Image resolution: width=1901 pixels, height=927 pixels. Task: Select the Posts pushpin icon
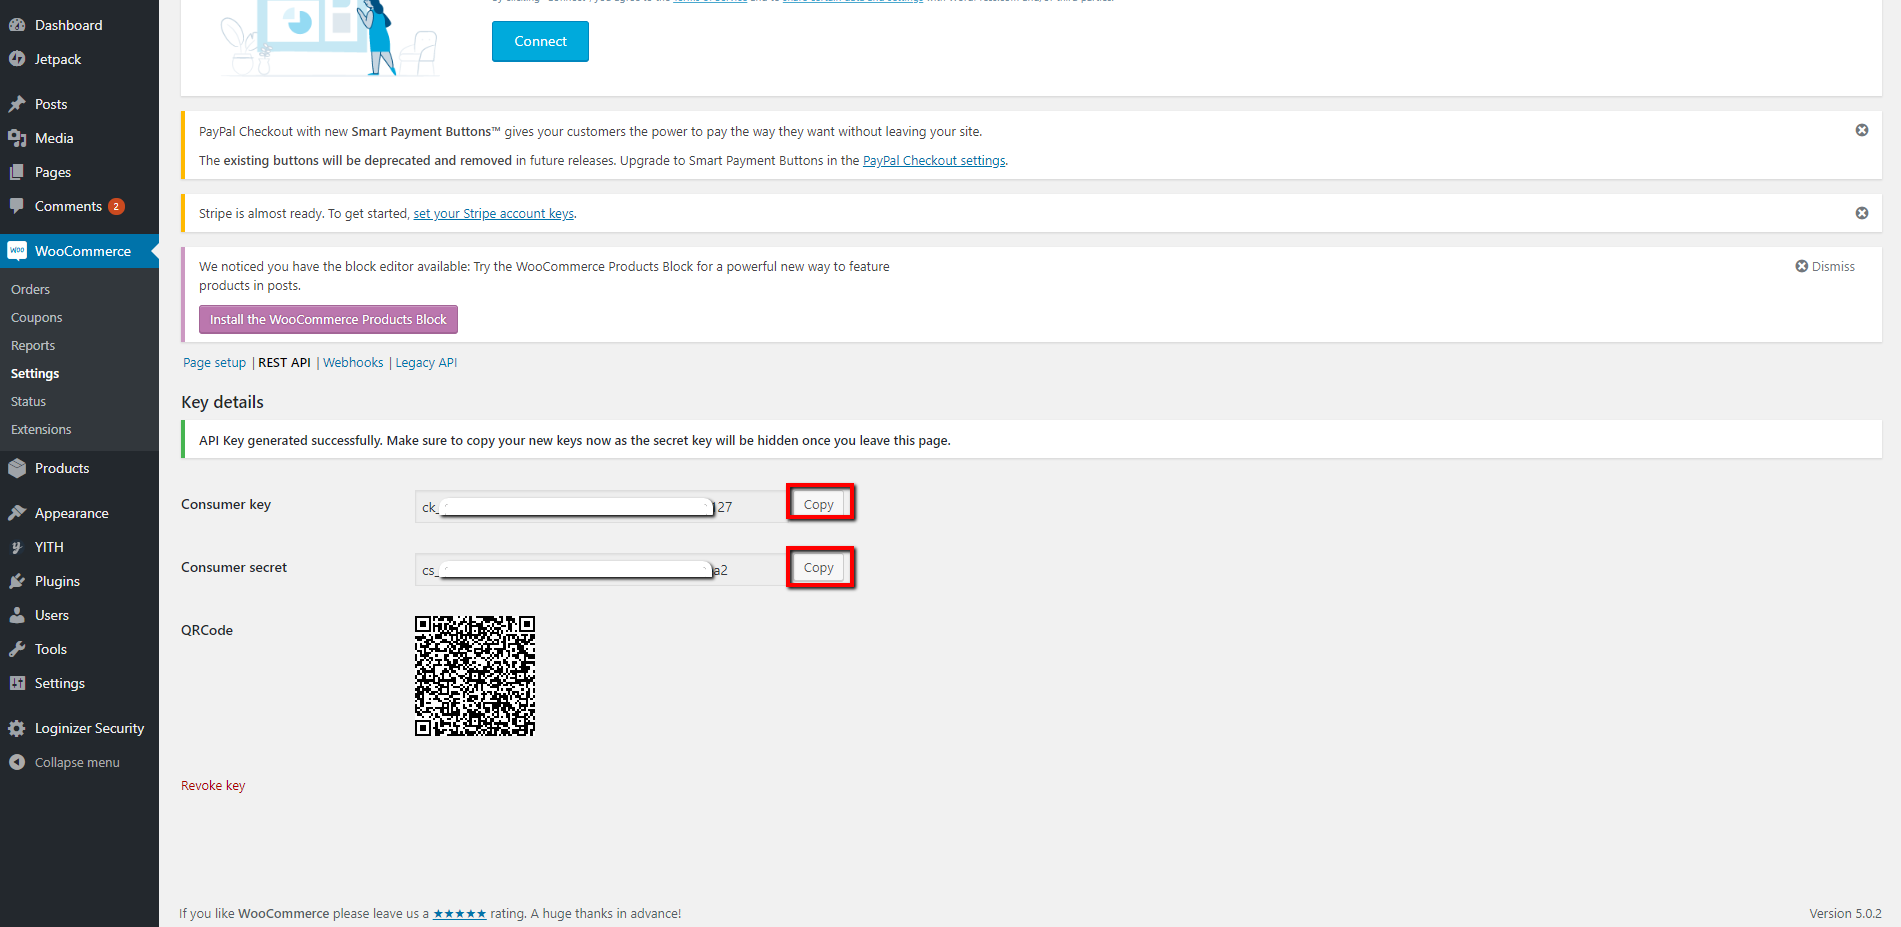17,104
